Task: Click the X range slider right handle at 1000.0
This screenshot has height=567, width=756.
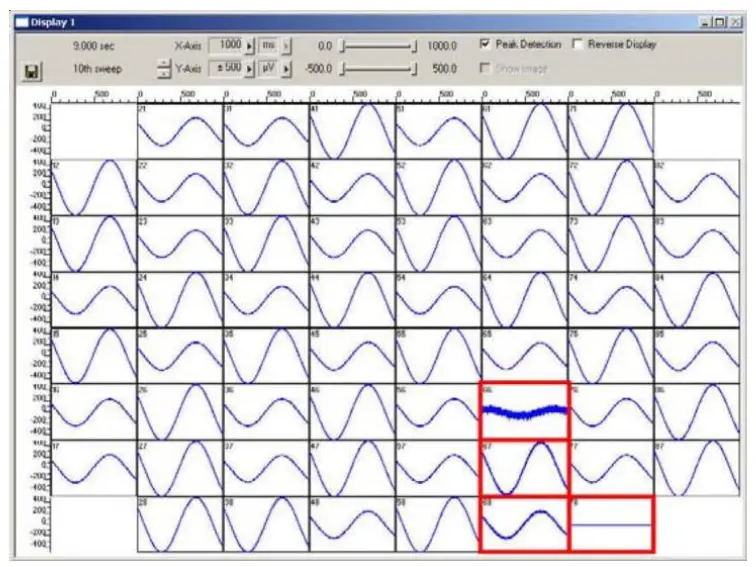Action: point(414,47)
